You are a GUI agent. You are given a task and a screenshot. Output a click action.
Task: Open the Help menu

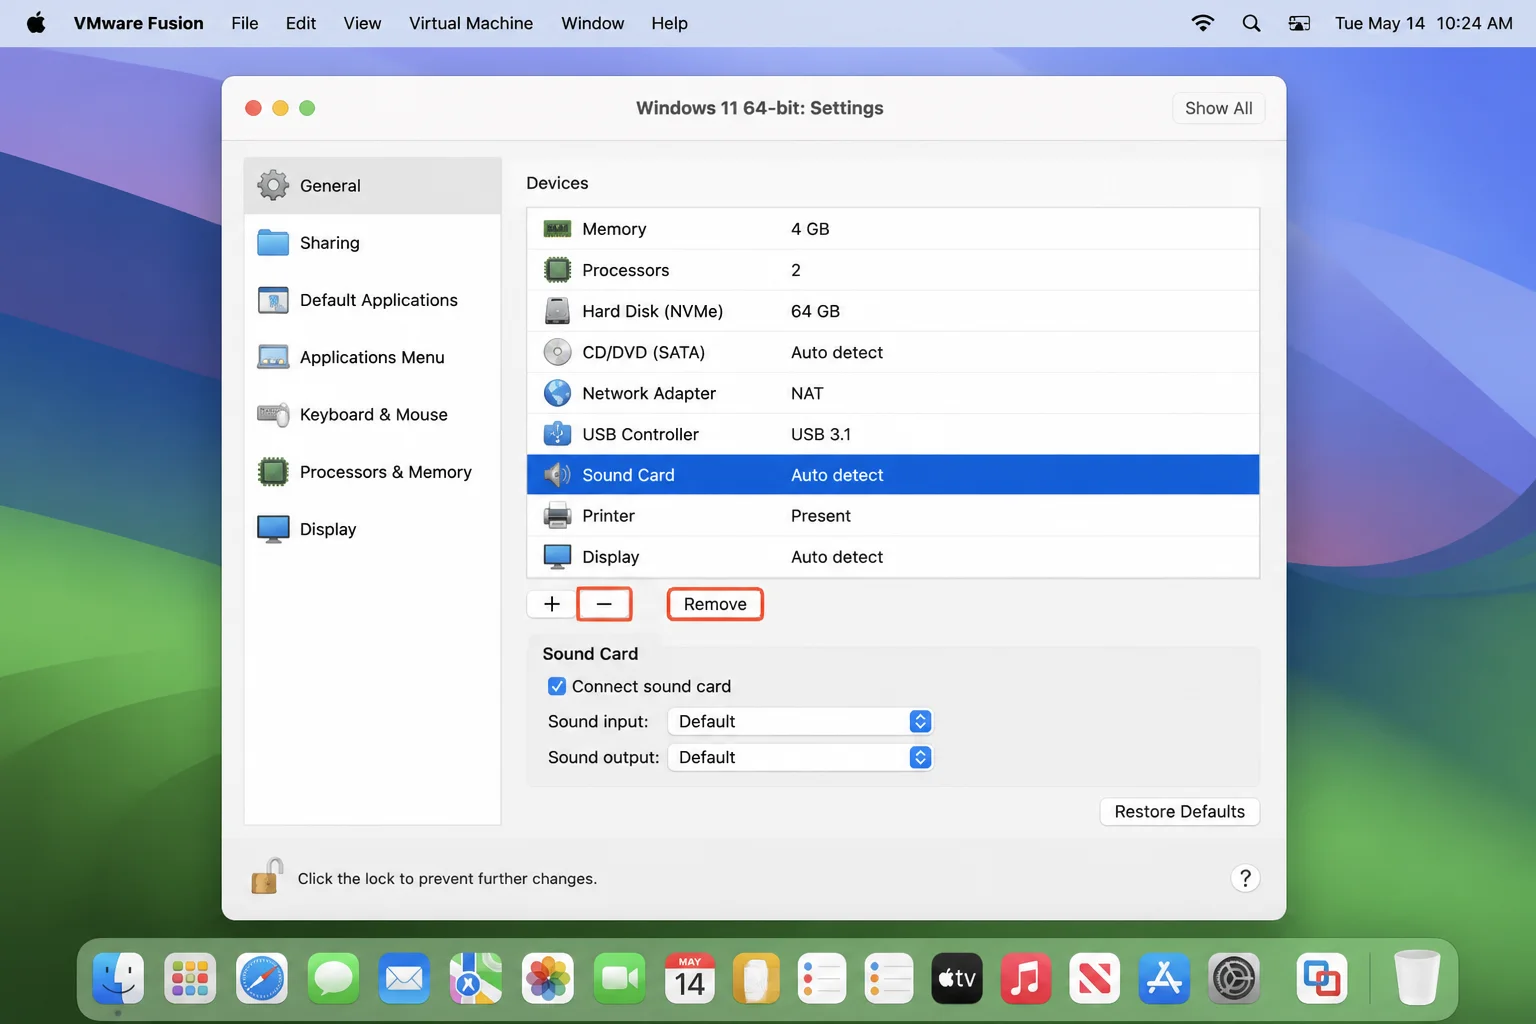669,23
